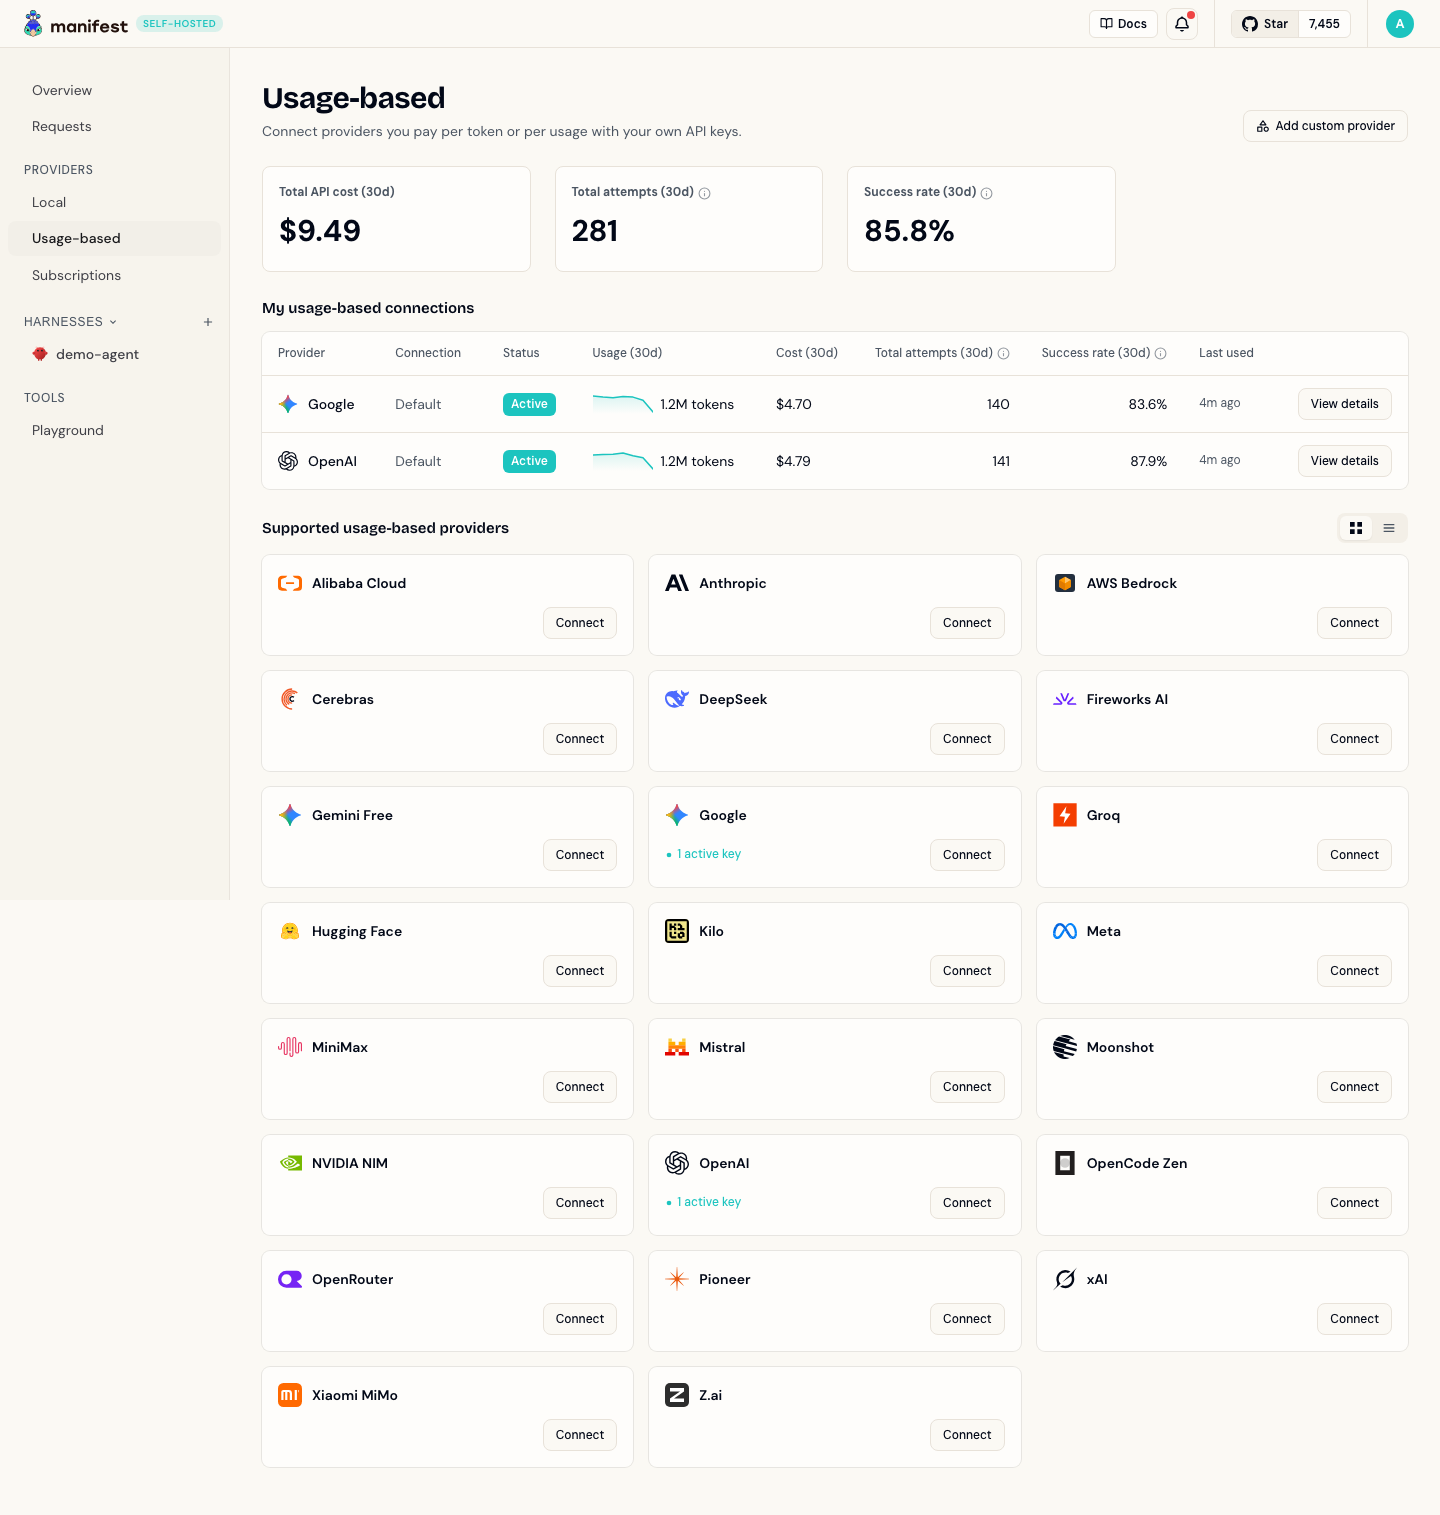Expand the HARNESSES section chevron
This screenshot has width=1440, height=1515.
(x=113, y=322)
